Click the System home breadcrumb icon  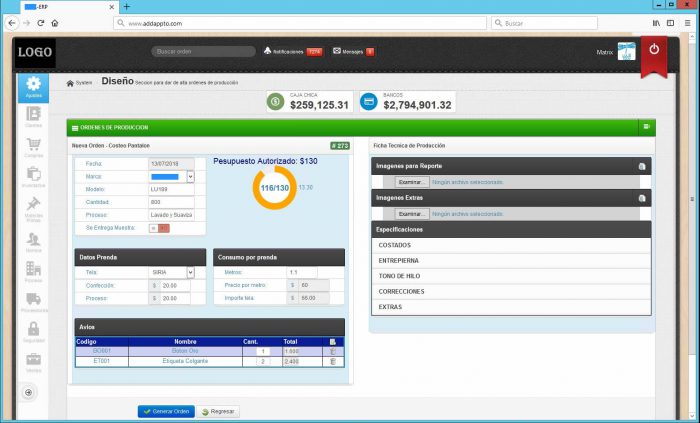tap(70, 83)
